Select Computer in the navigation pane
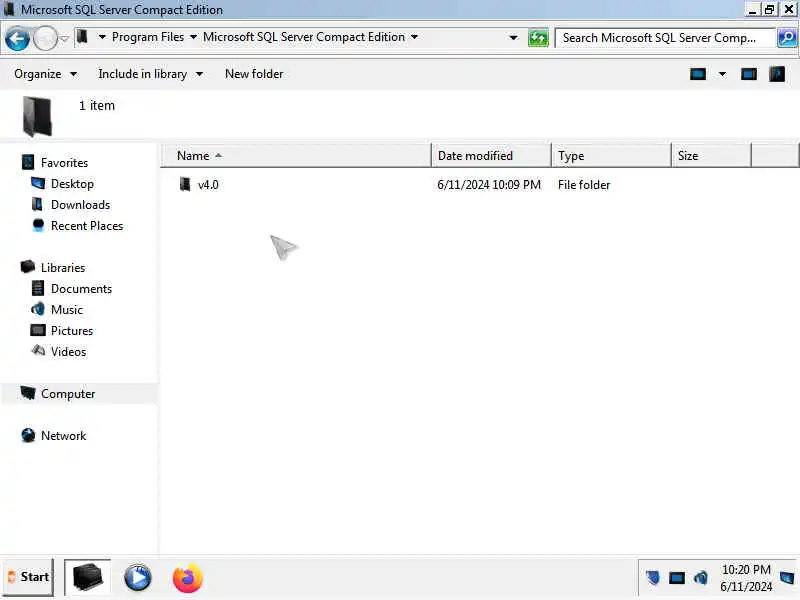Viewport: 800px width, 600px height. click(68, 394)
